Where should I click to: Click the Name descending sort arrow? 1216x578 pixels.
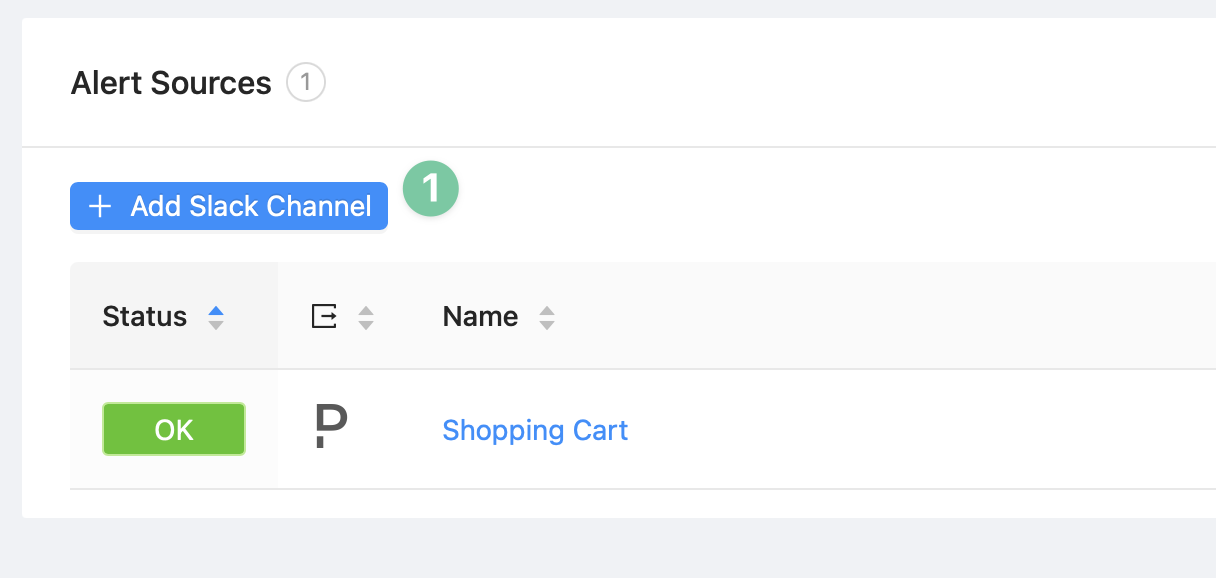546,325
